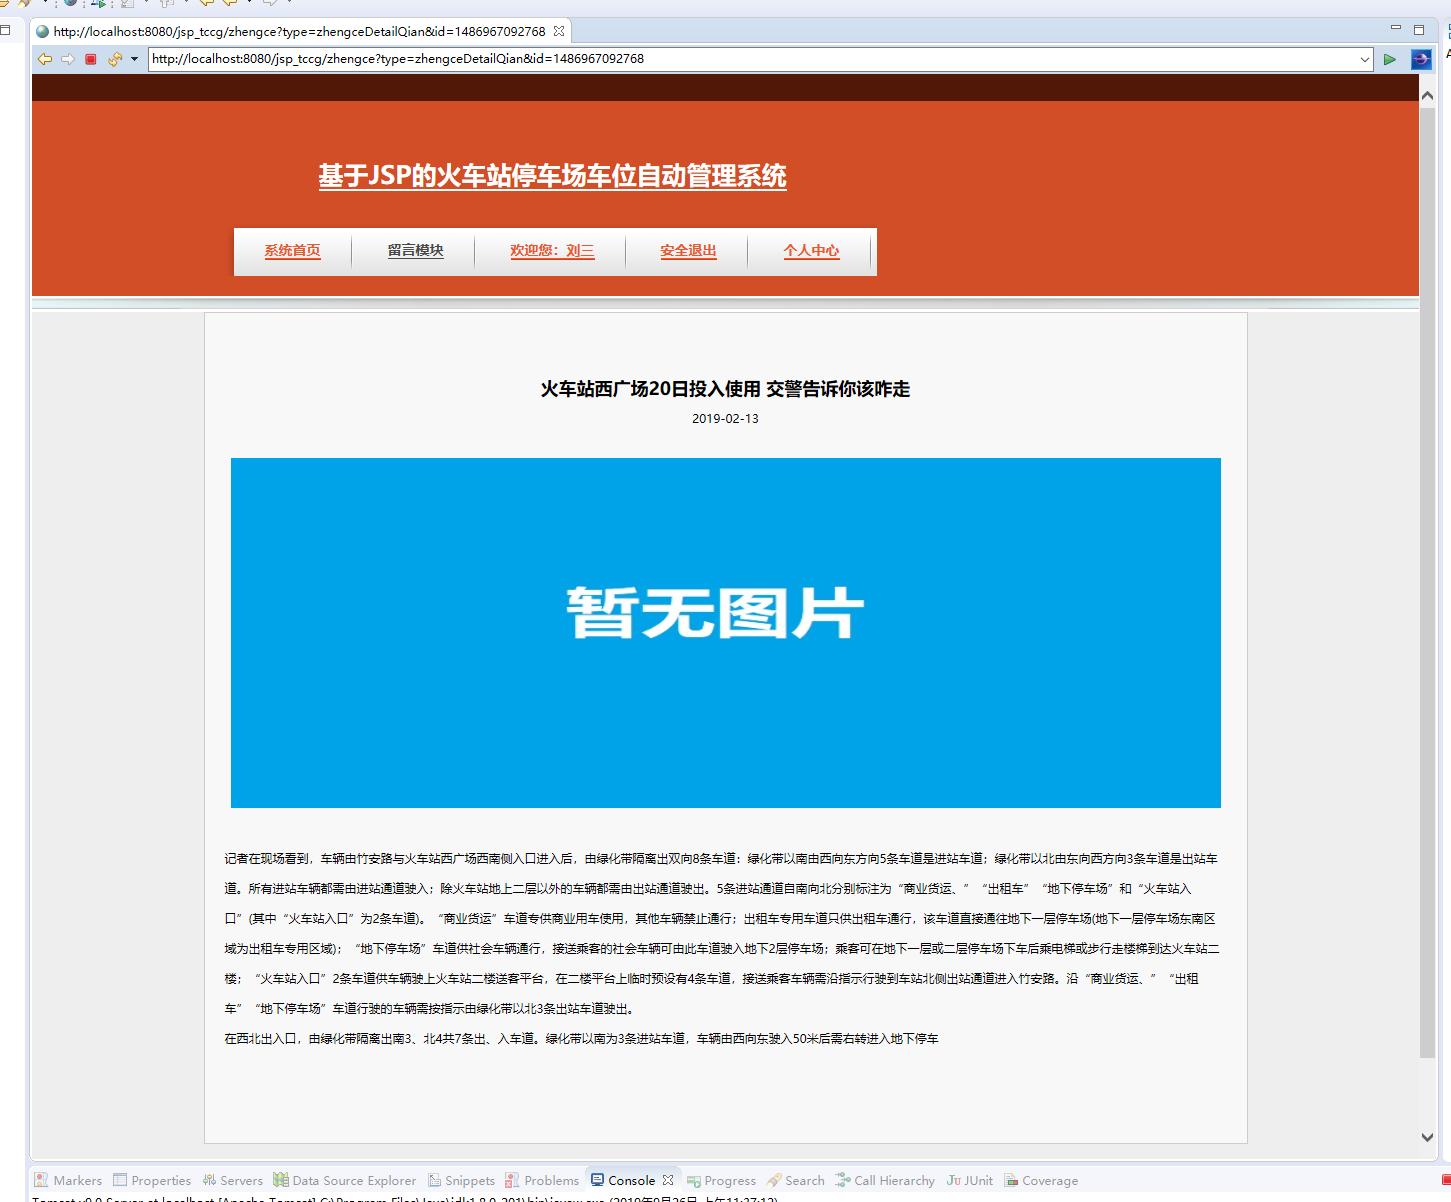Image resolution: width=1451 pixels, height=1202 pixels.
Task: Select the Internal Web Browser globe icon on the toolbar
Action: click(x=70, y=5)
